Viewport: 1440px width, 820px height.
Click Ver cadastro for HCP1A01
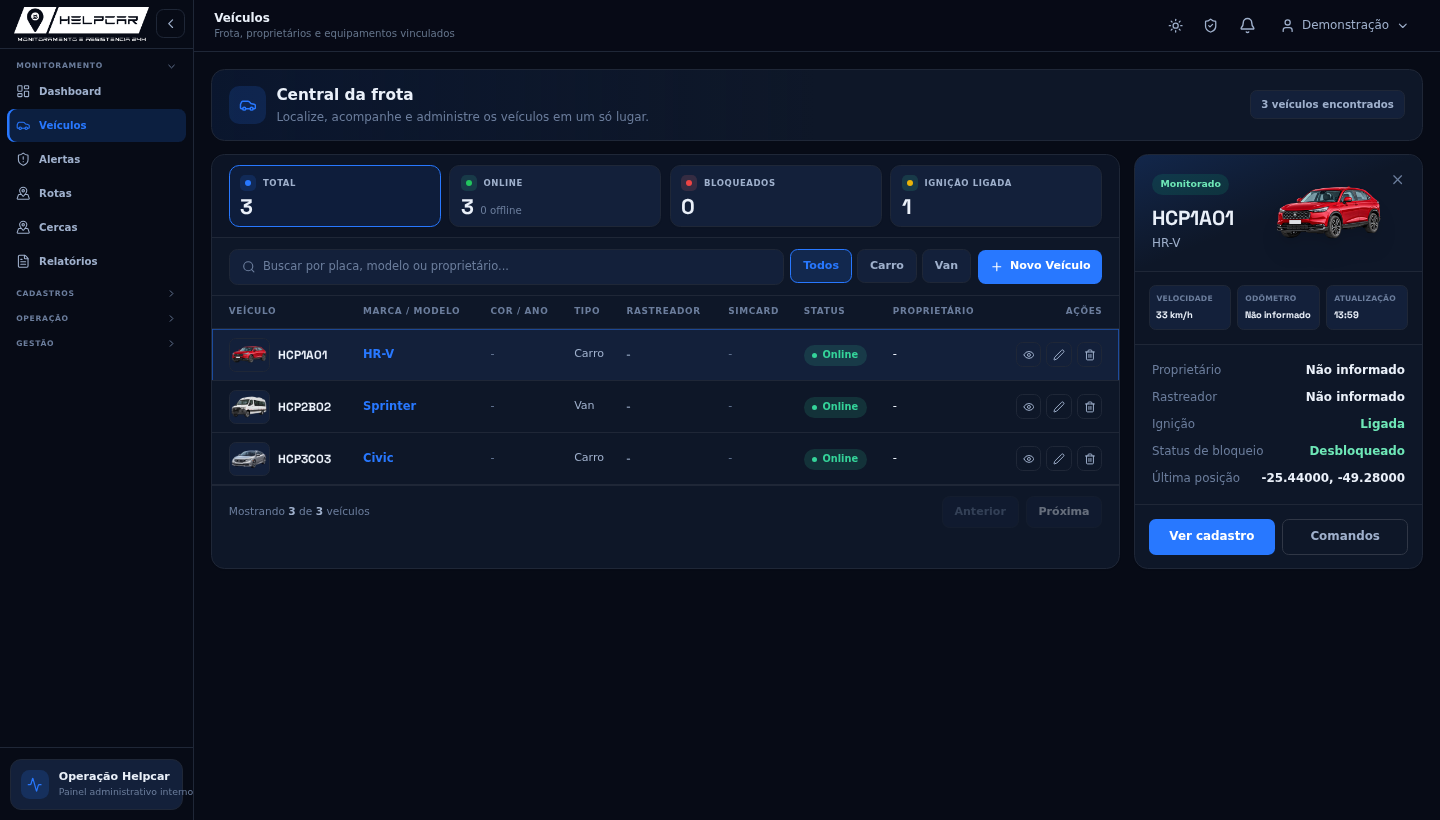[x=1212, y=537]
